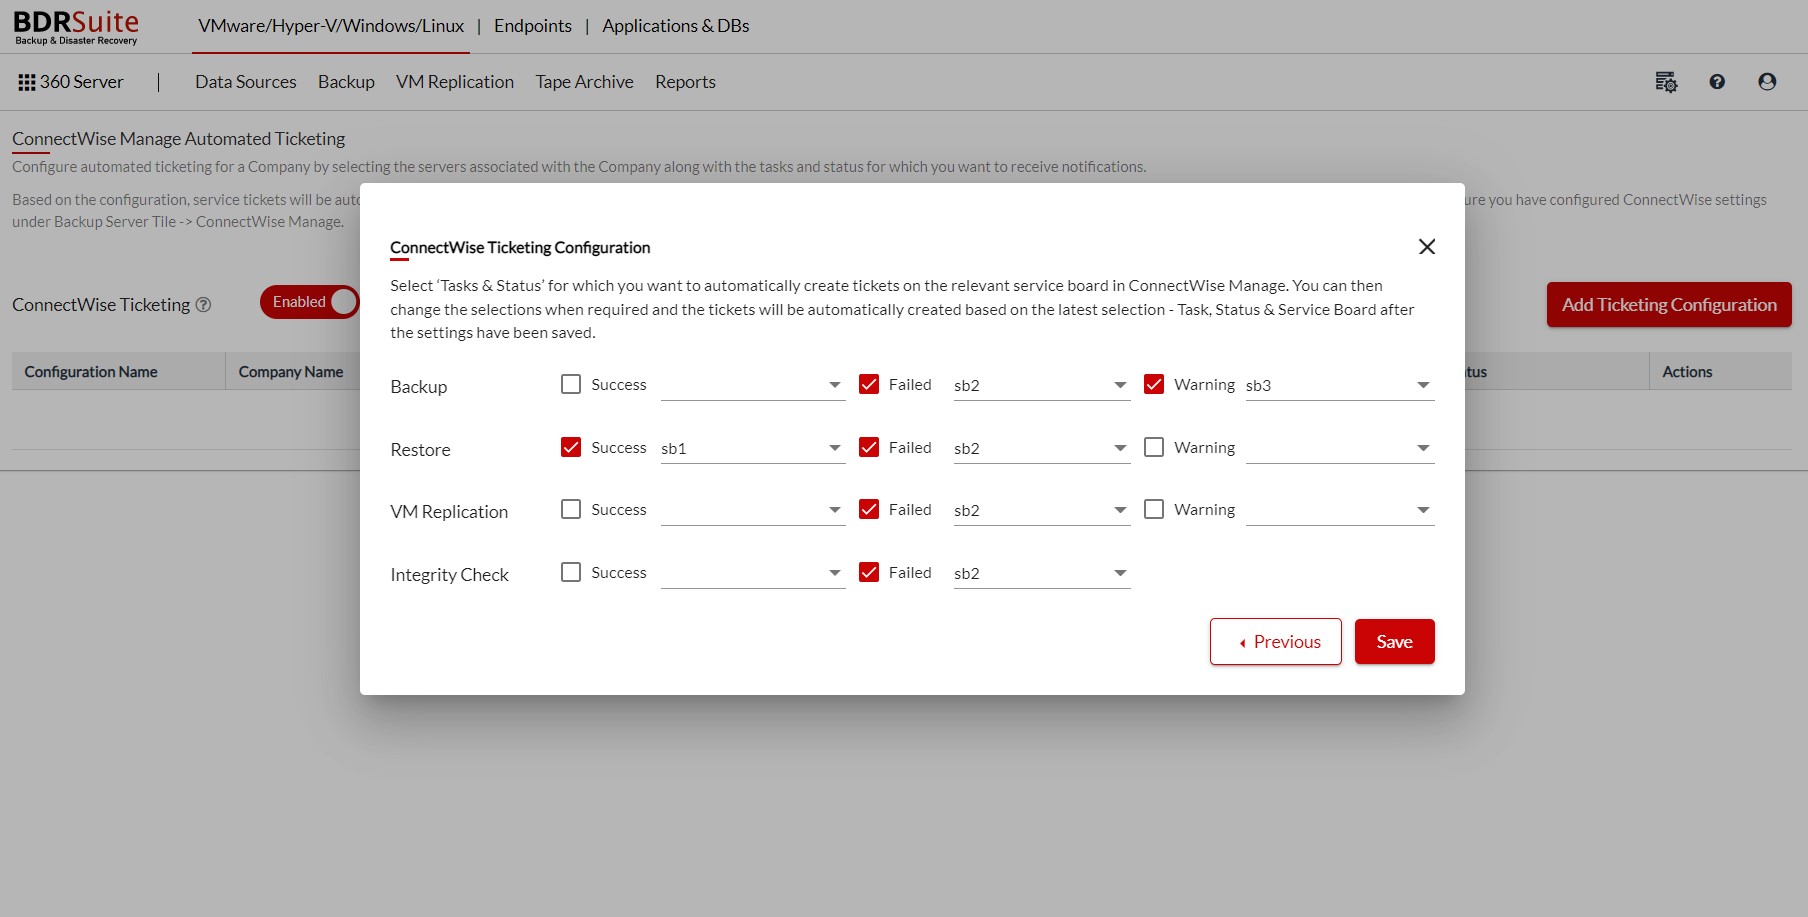Open the help question mark icon
The image size is (1808, 917).
(x=1717, y=82)
